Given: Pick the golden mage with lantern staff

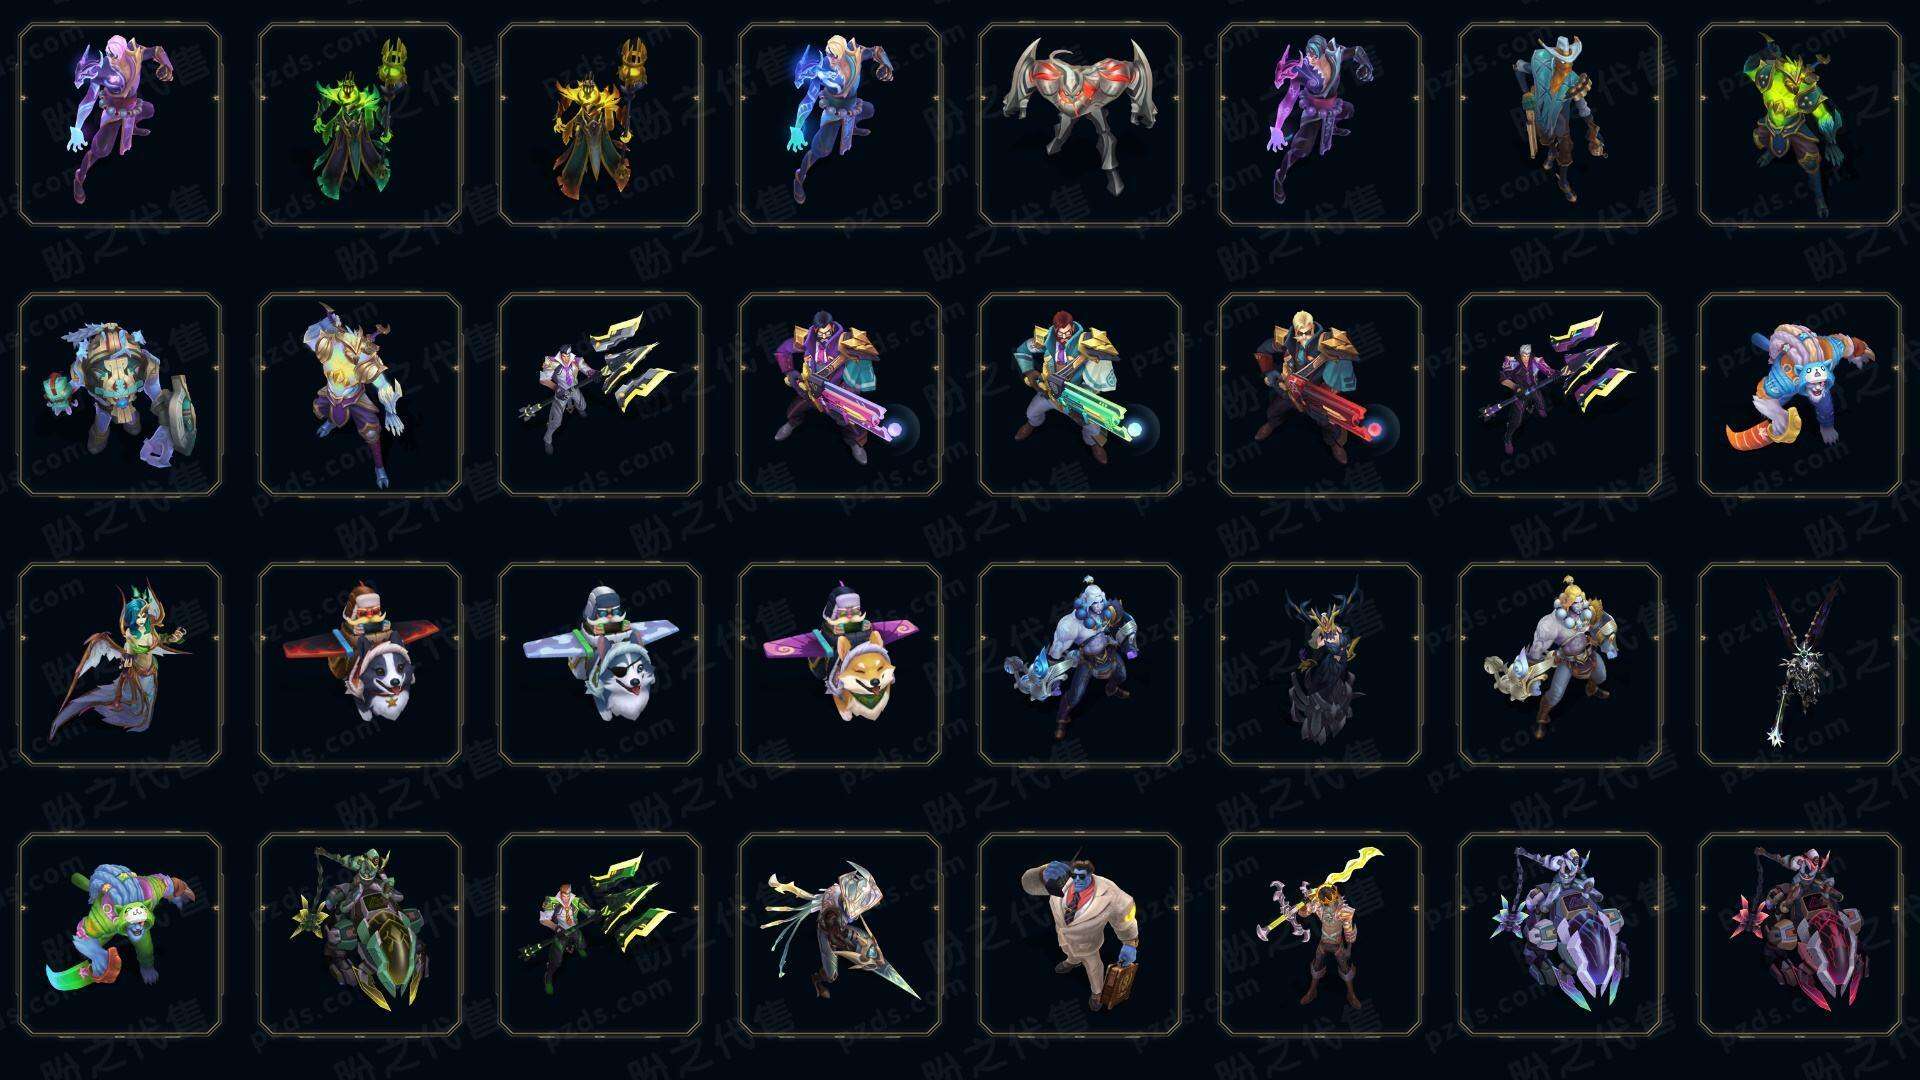Looking at the screenshot, I should [600, 124].
